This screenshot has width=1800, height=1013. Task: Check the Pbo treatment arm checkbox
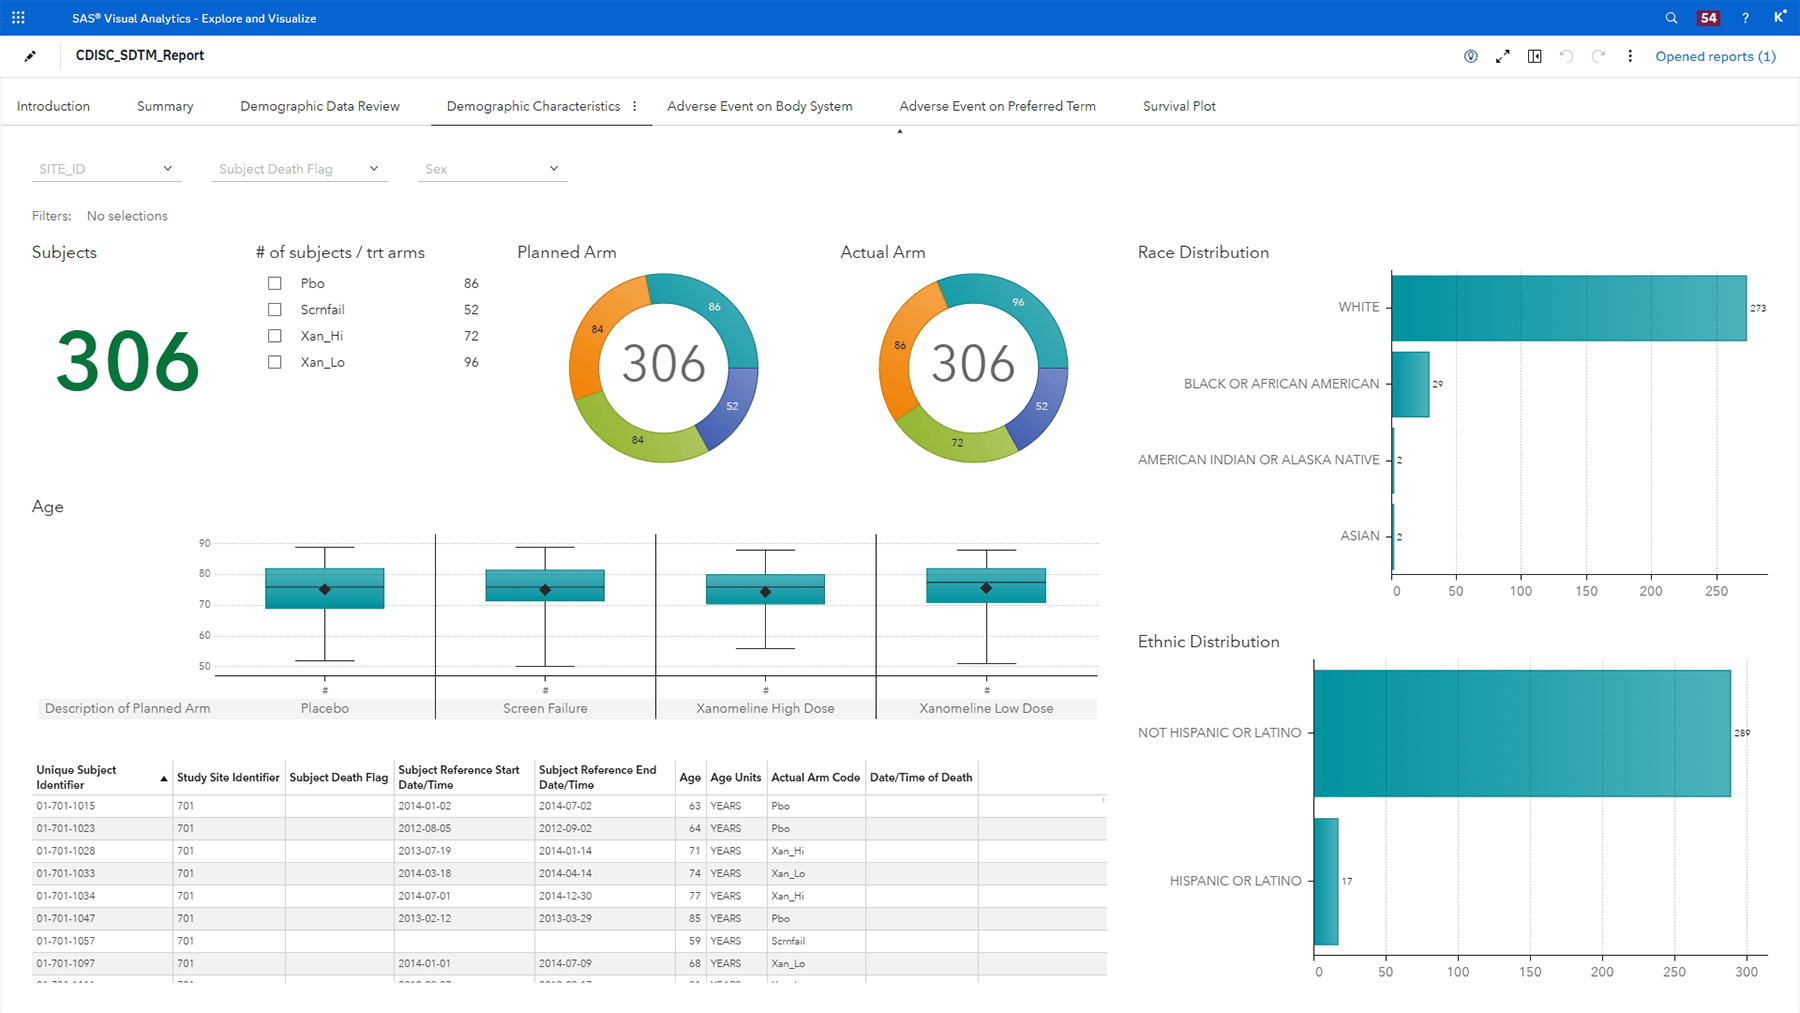click(274, 283)
